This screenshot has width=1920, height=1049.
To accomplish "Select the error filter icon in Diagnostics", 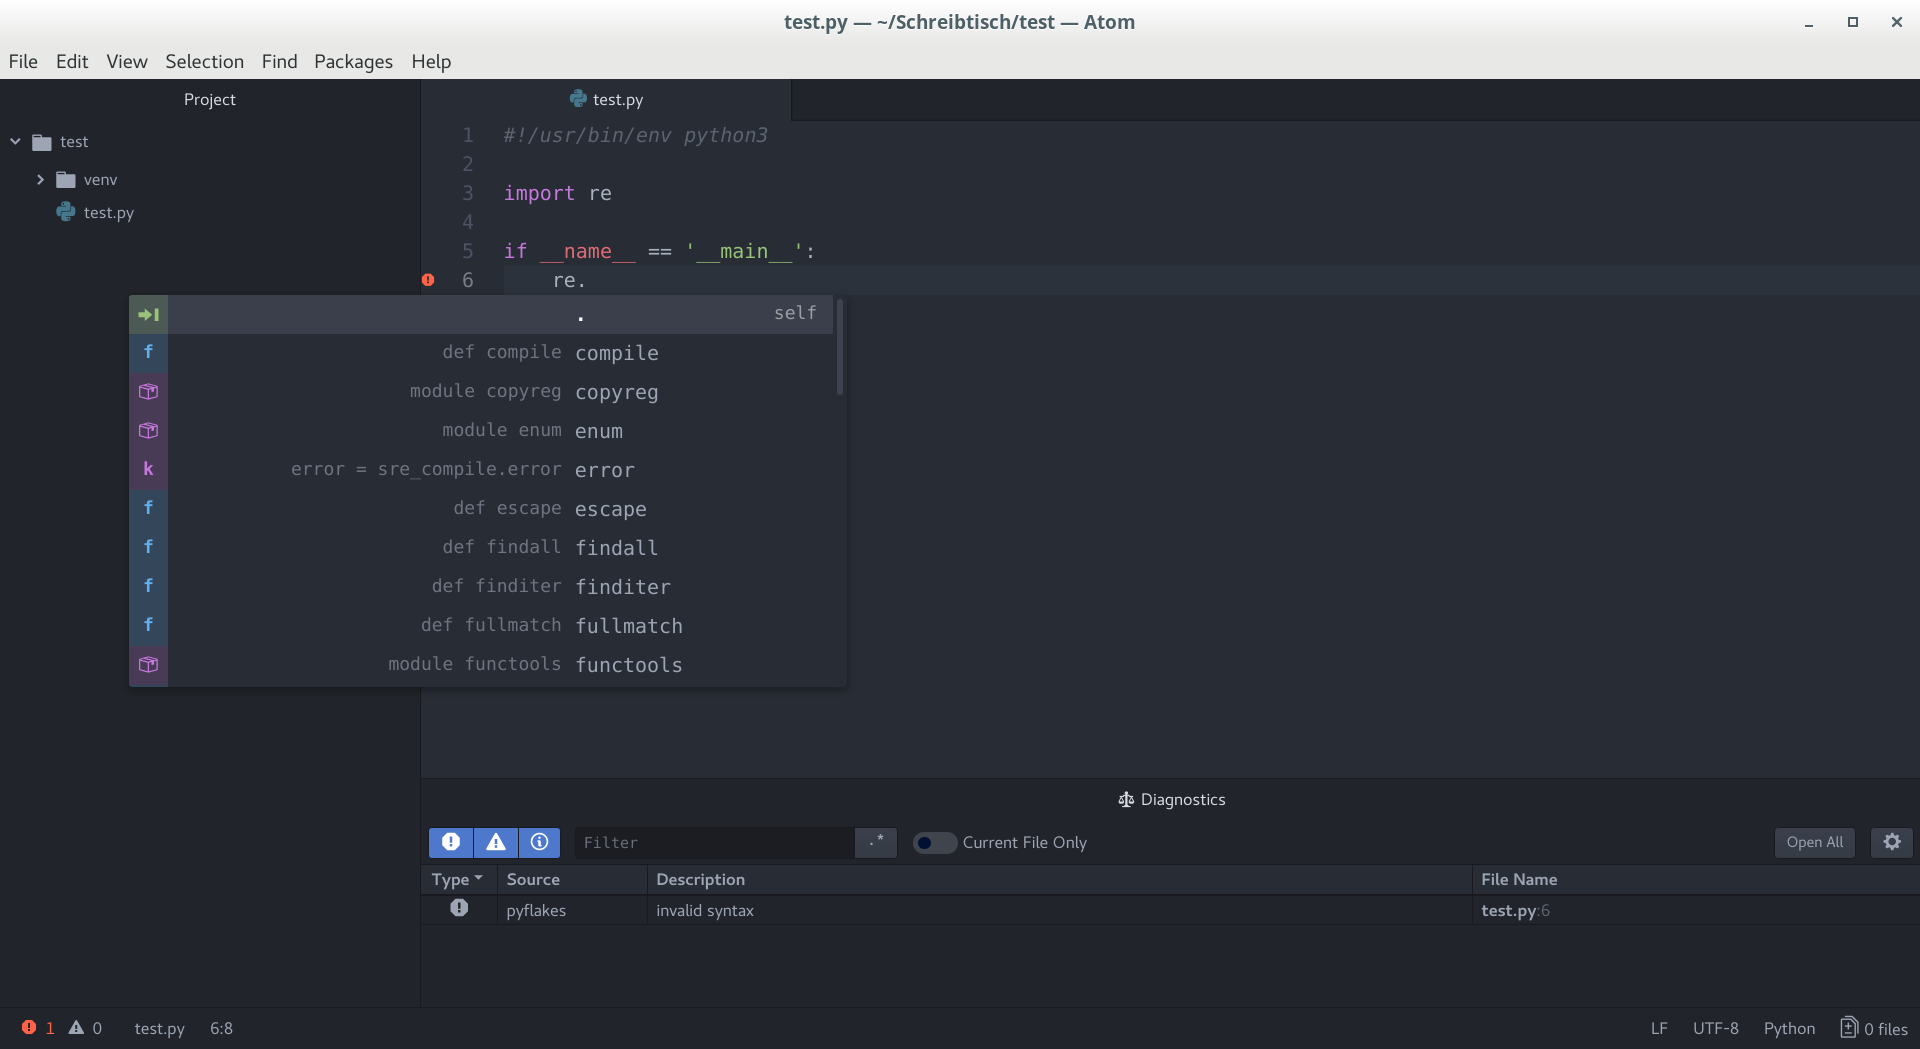I will (451, 843).
